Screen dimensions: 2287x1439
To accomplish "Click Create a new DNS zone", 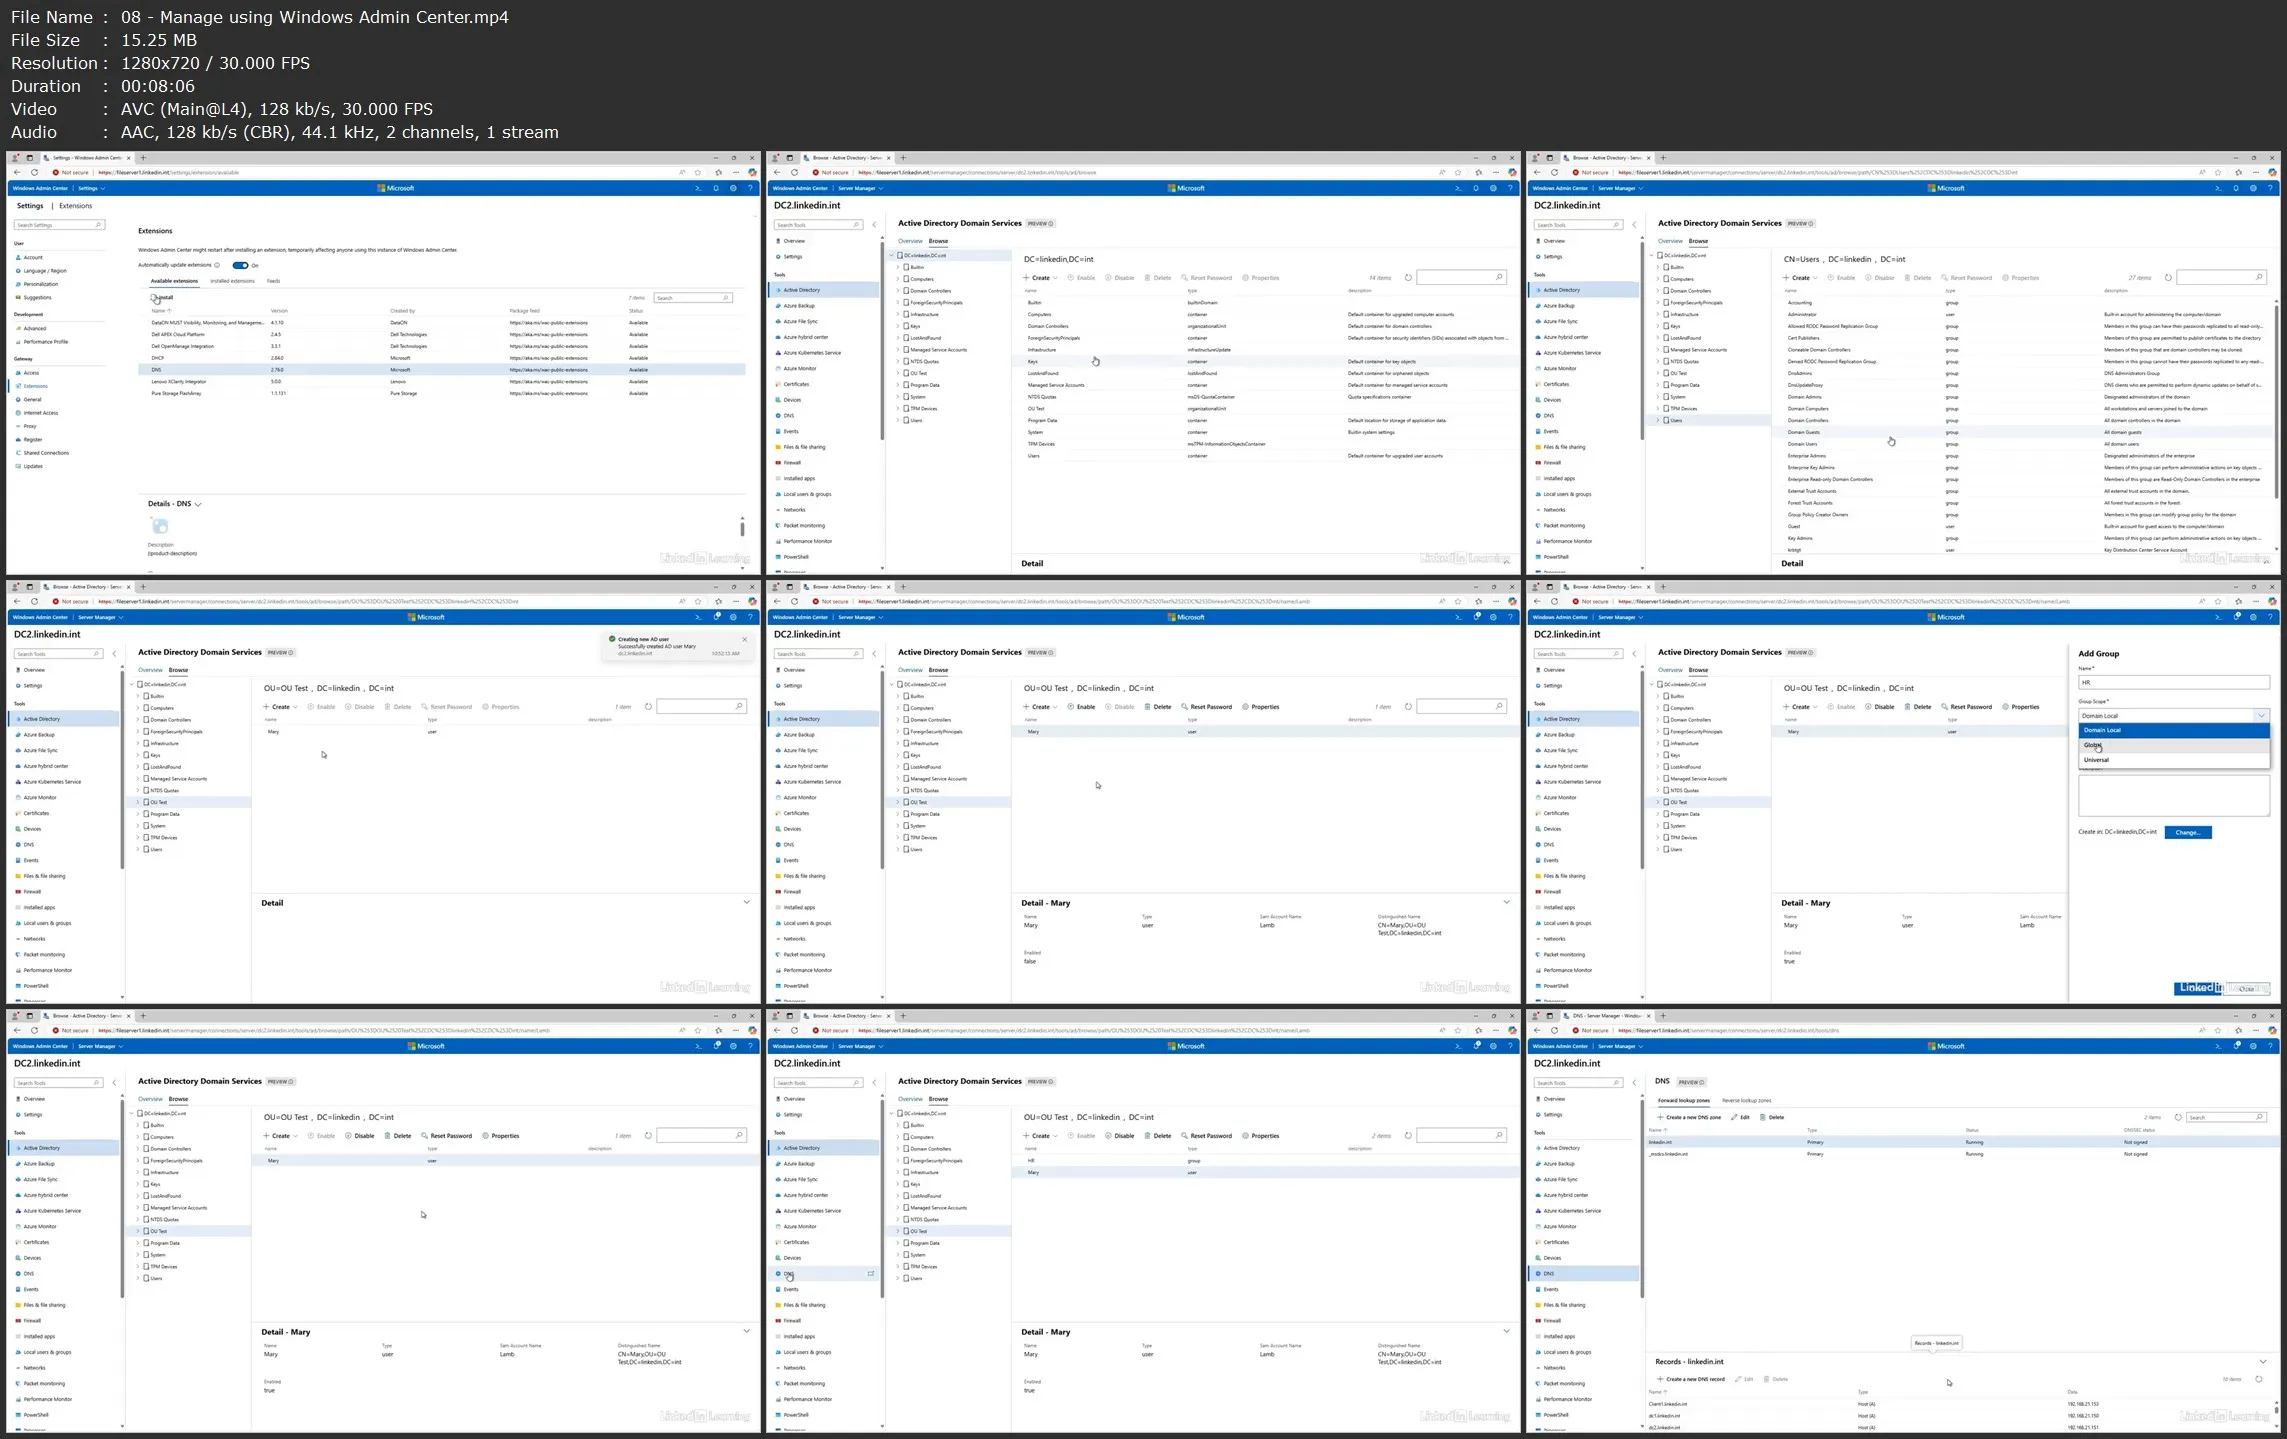I will click(1689, 1117).
